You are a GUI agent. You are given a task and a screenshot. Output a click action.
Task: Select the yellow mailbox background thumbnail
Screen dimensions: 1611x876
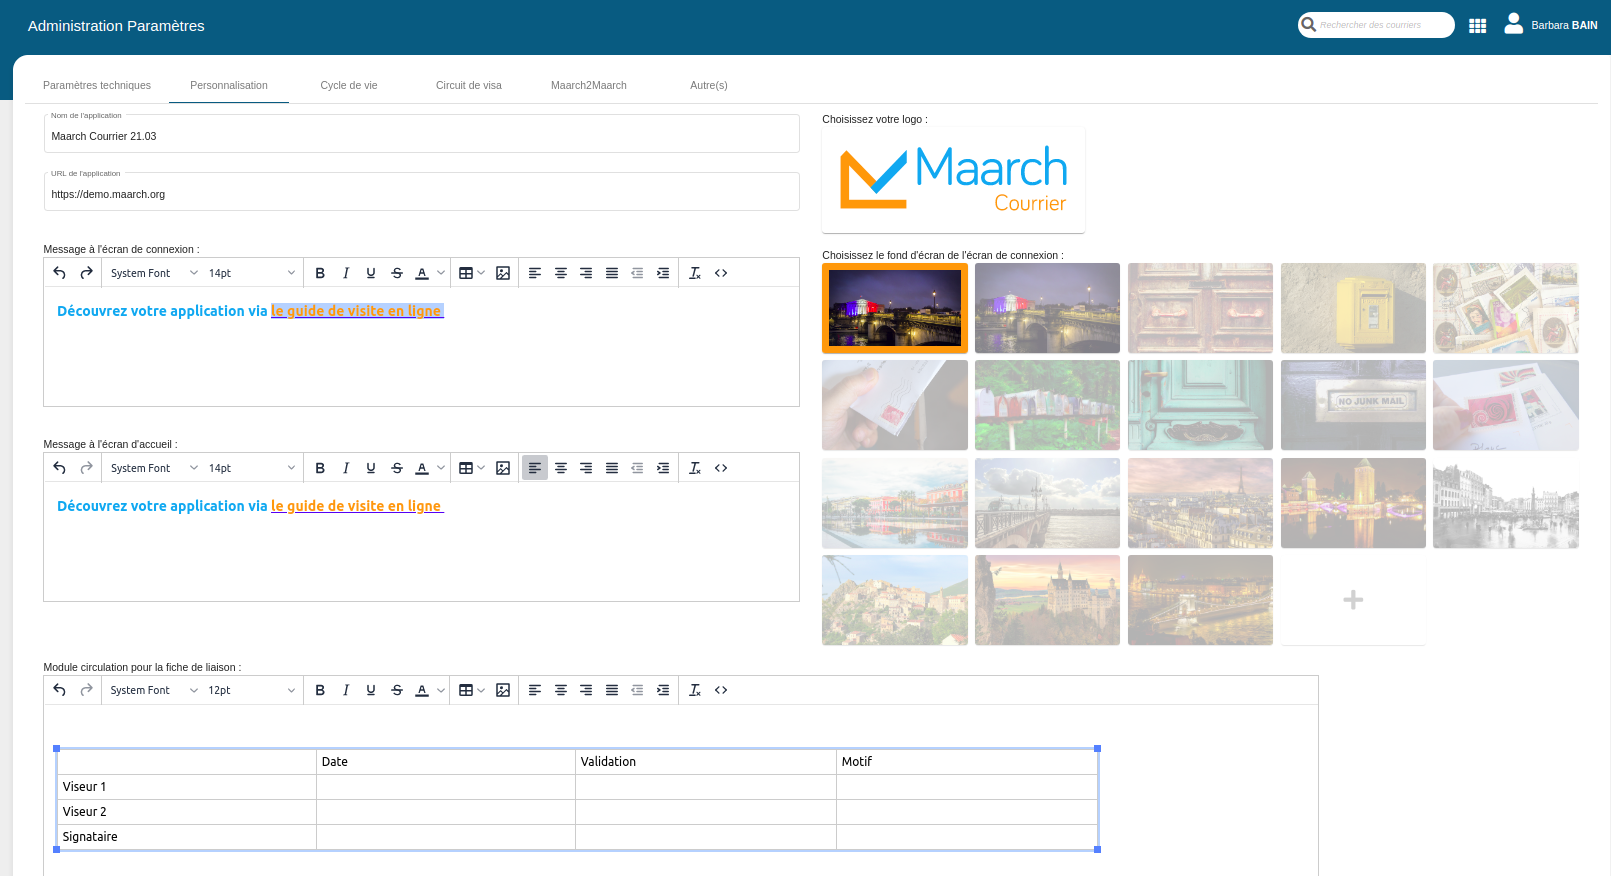(1353, 308)
